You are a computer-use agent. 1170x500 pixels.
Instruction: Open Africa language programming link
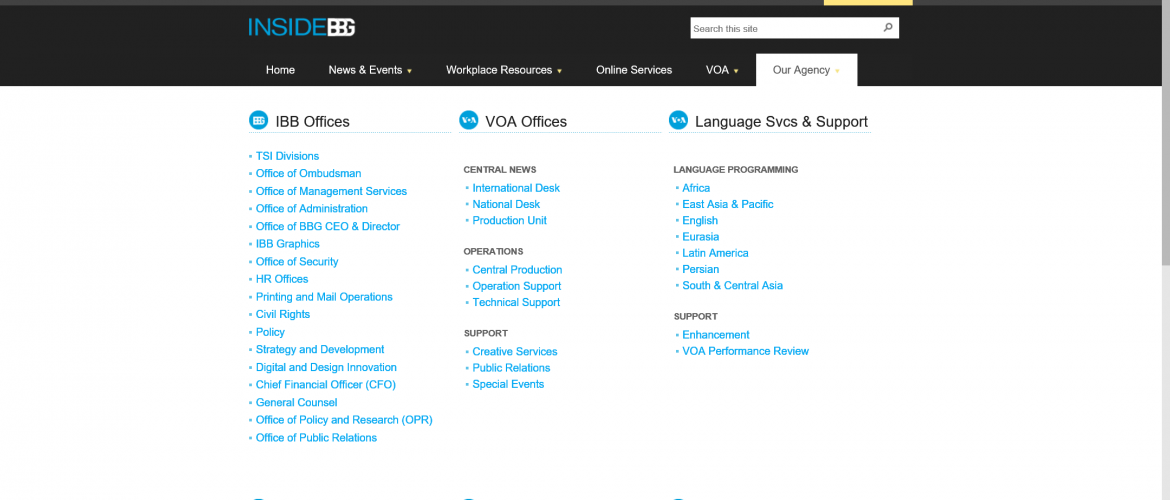(696, 188)
